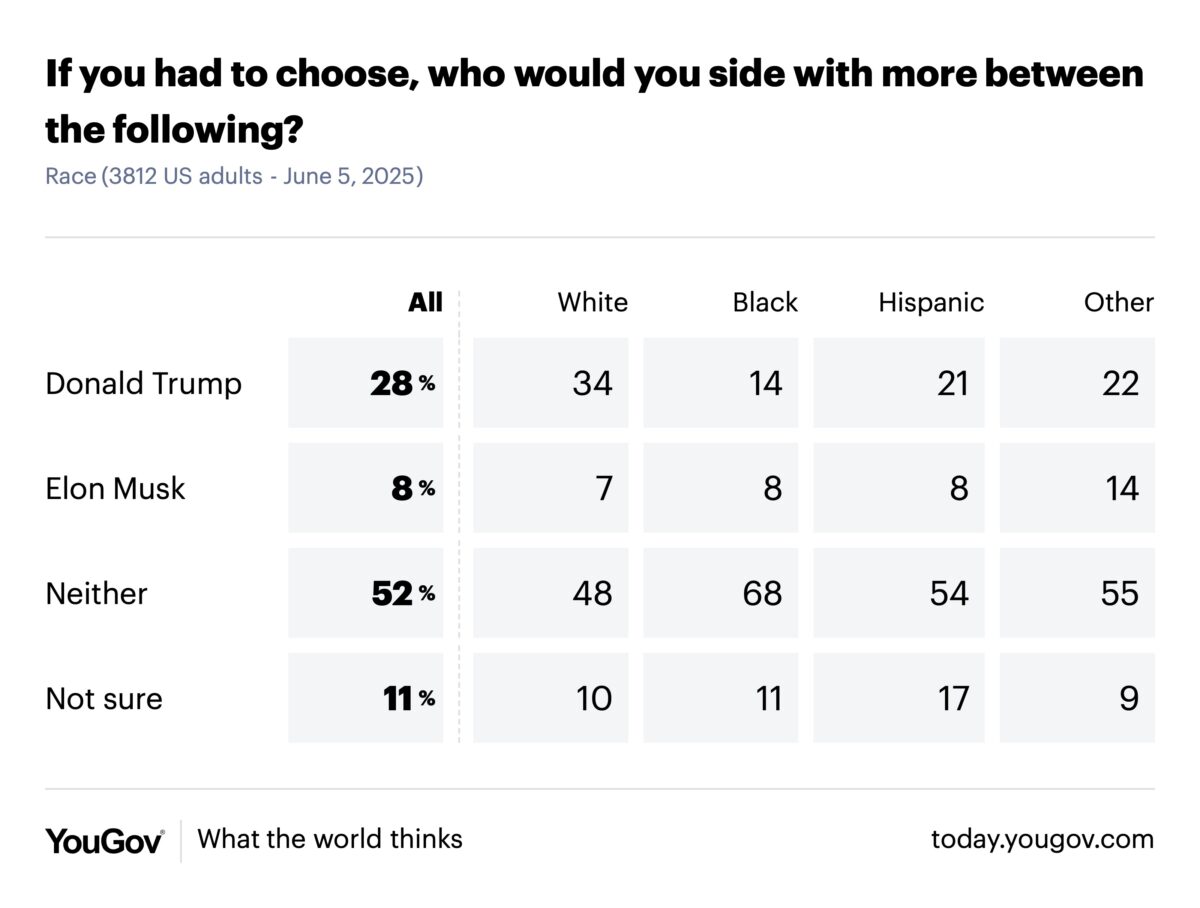1200x908 pixels.
Task: Open the today.yougov.com link
Action: (1042, 839)
